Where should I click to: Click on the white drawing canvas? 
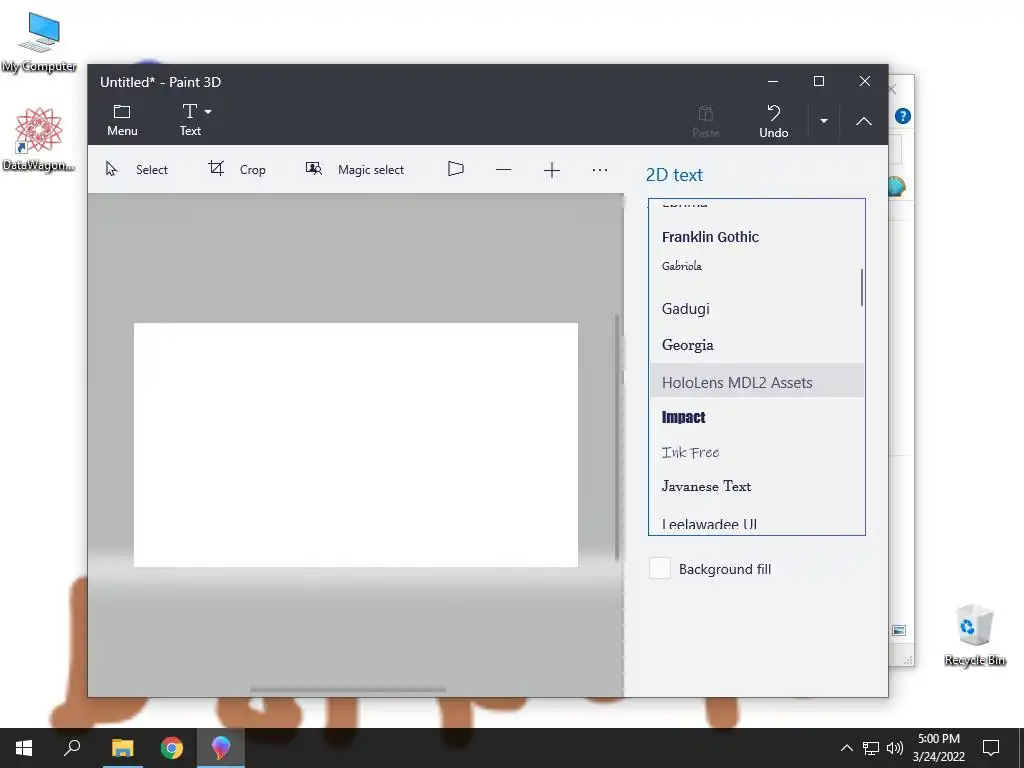(356, 445)
